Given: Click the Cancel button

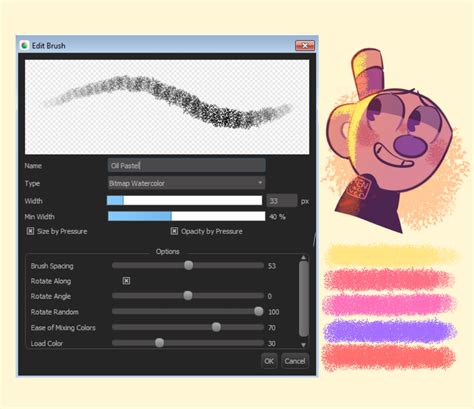Looking at the screenshot, I should (x=295, y=361).
